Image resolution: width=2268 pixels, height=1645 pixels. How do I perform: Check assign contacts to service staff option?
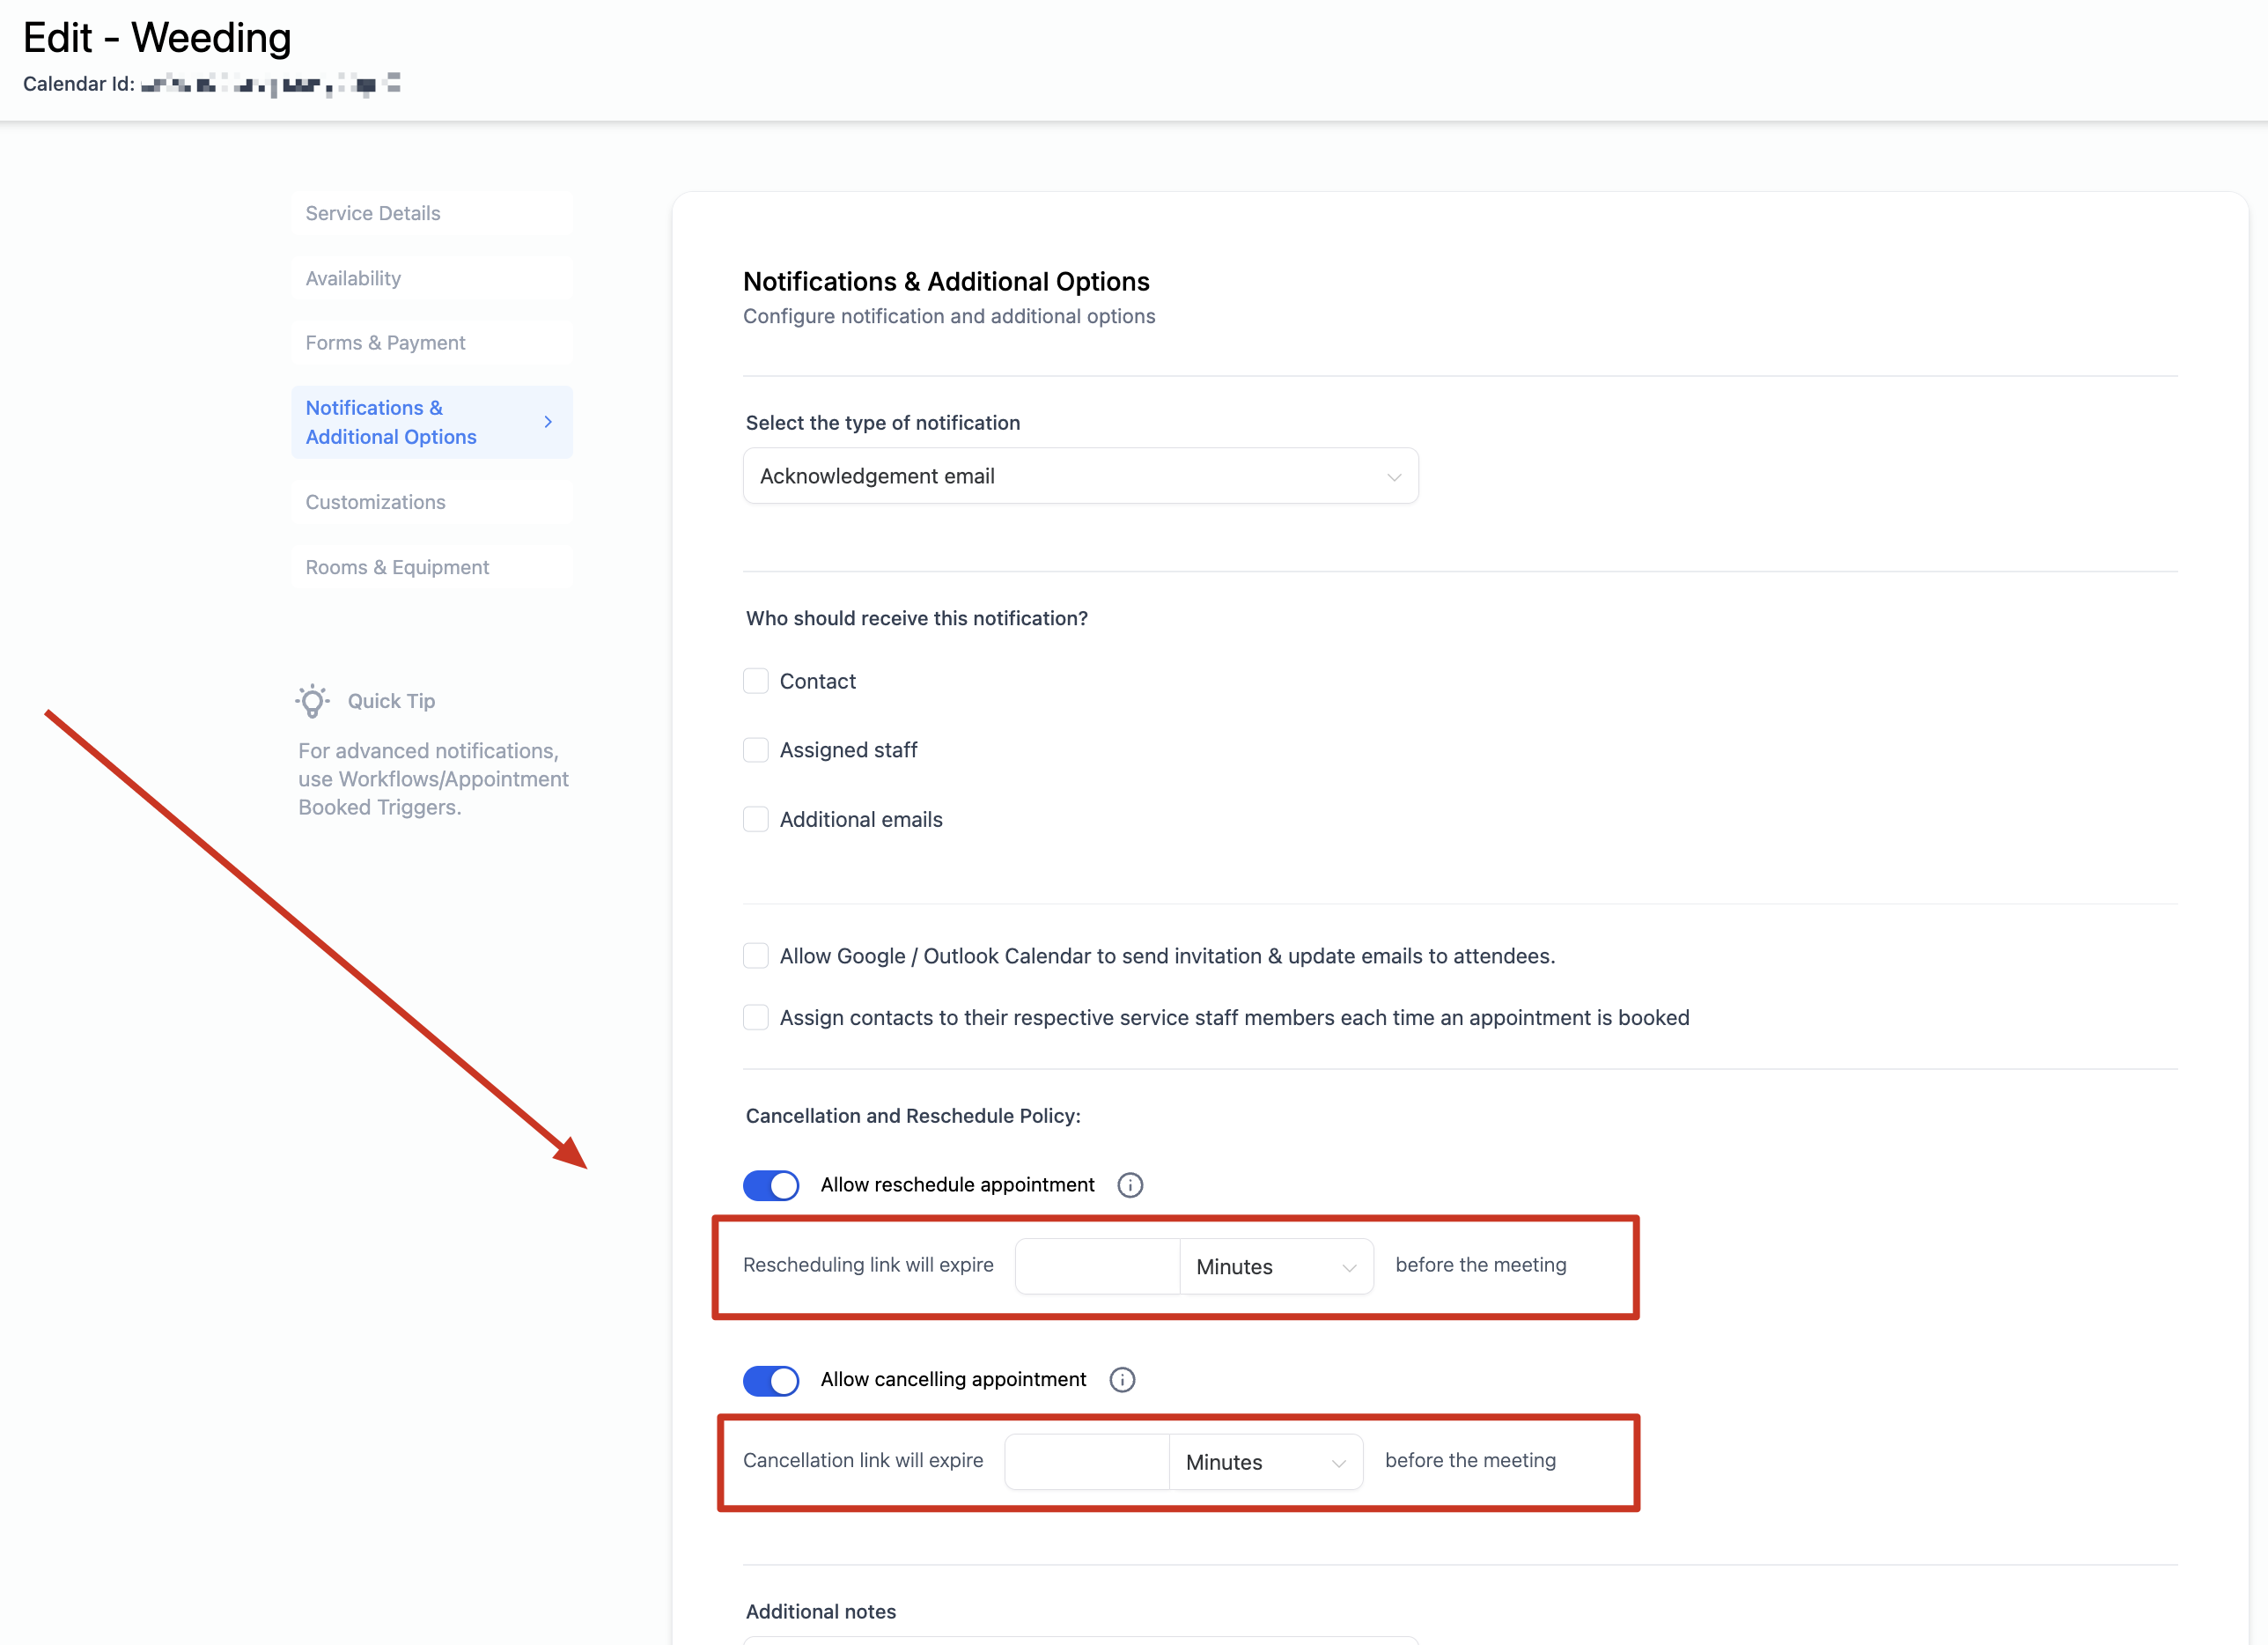(756, 1018)
